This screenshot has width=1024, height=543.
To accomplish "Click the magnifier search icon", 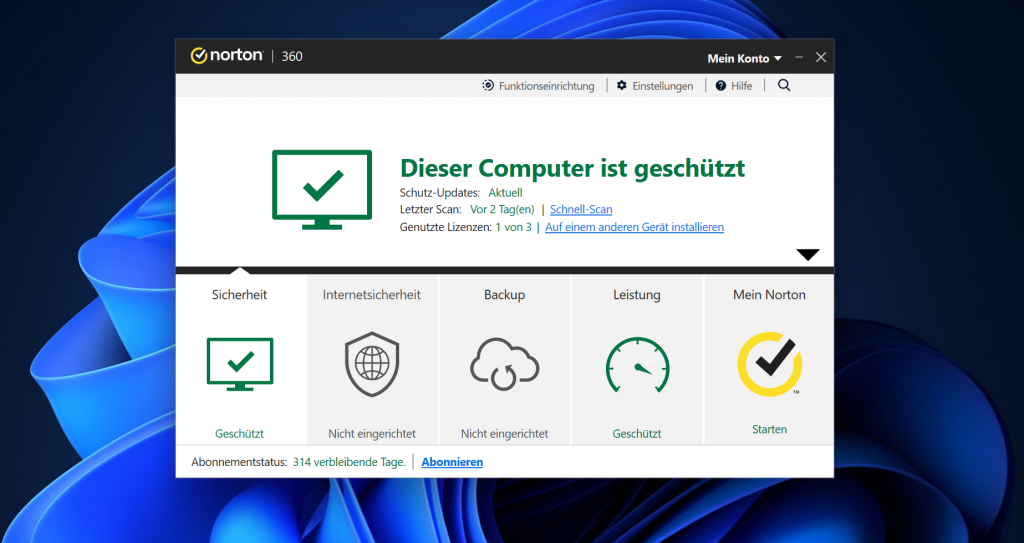I will pos(784,86).
